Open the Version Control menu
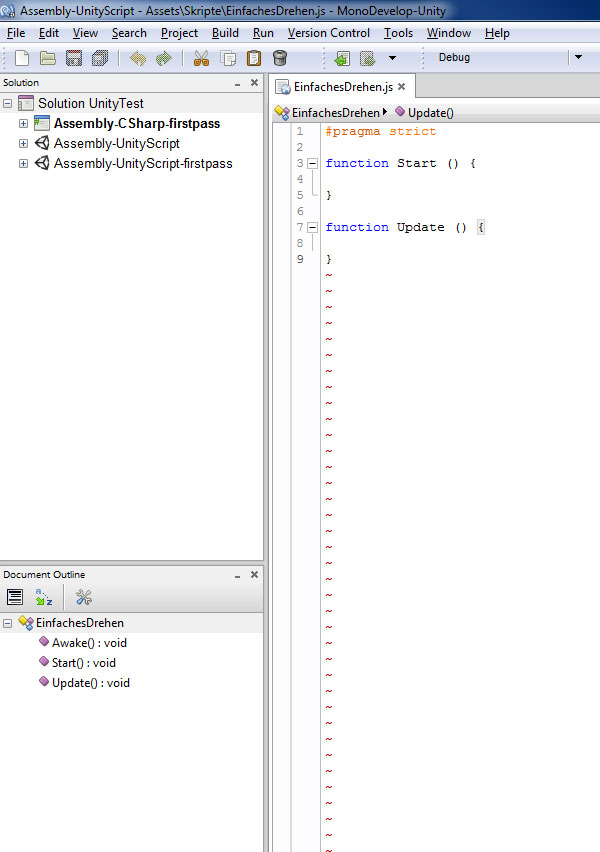The image size is (600, 852). (x=328, y=33)
